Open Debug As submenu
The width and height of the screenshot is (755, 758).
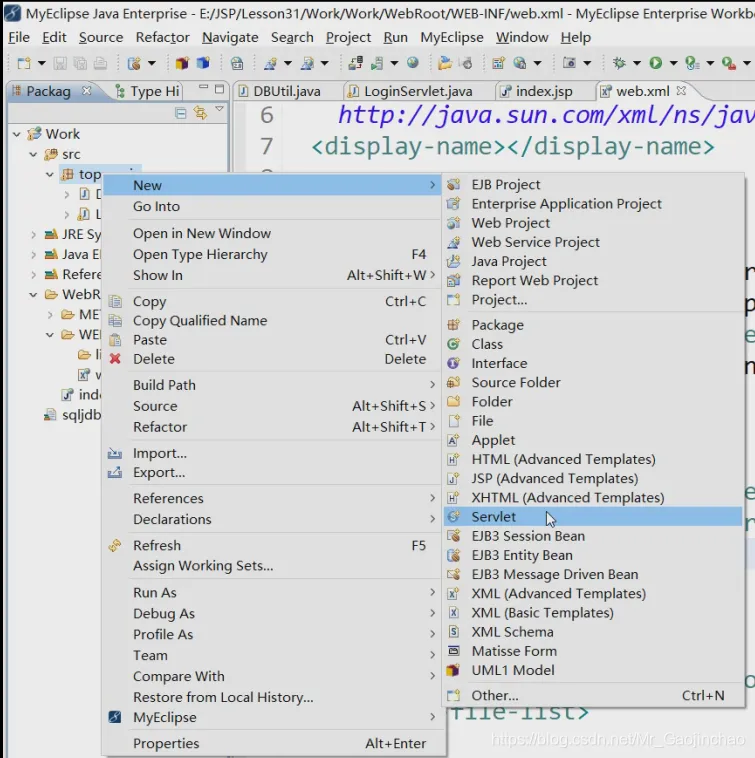coord(272,613)
